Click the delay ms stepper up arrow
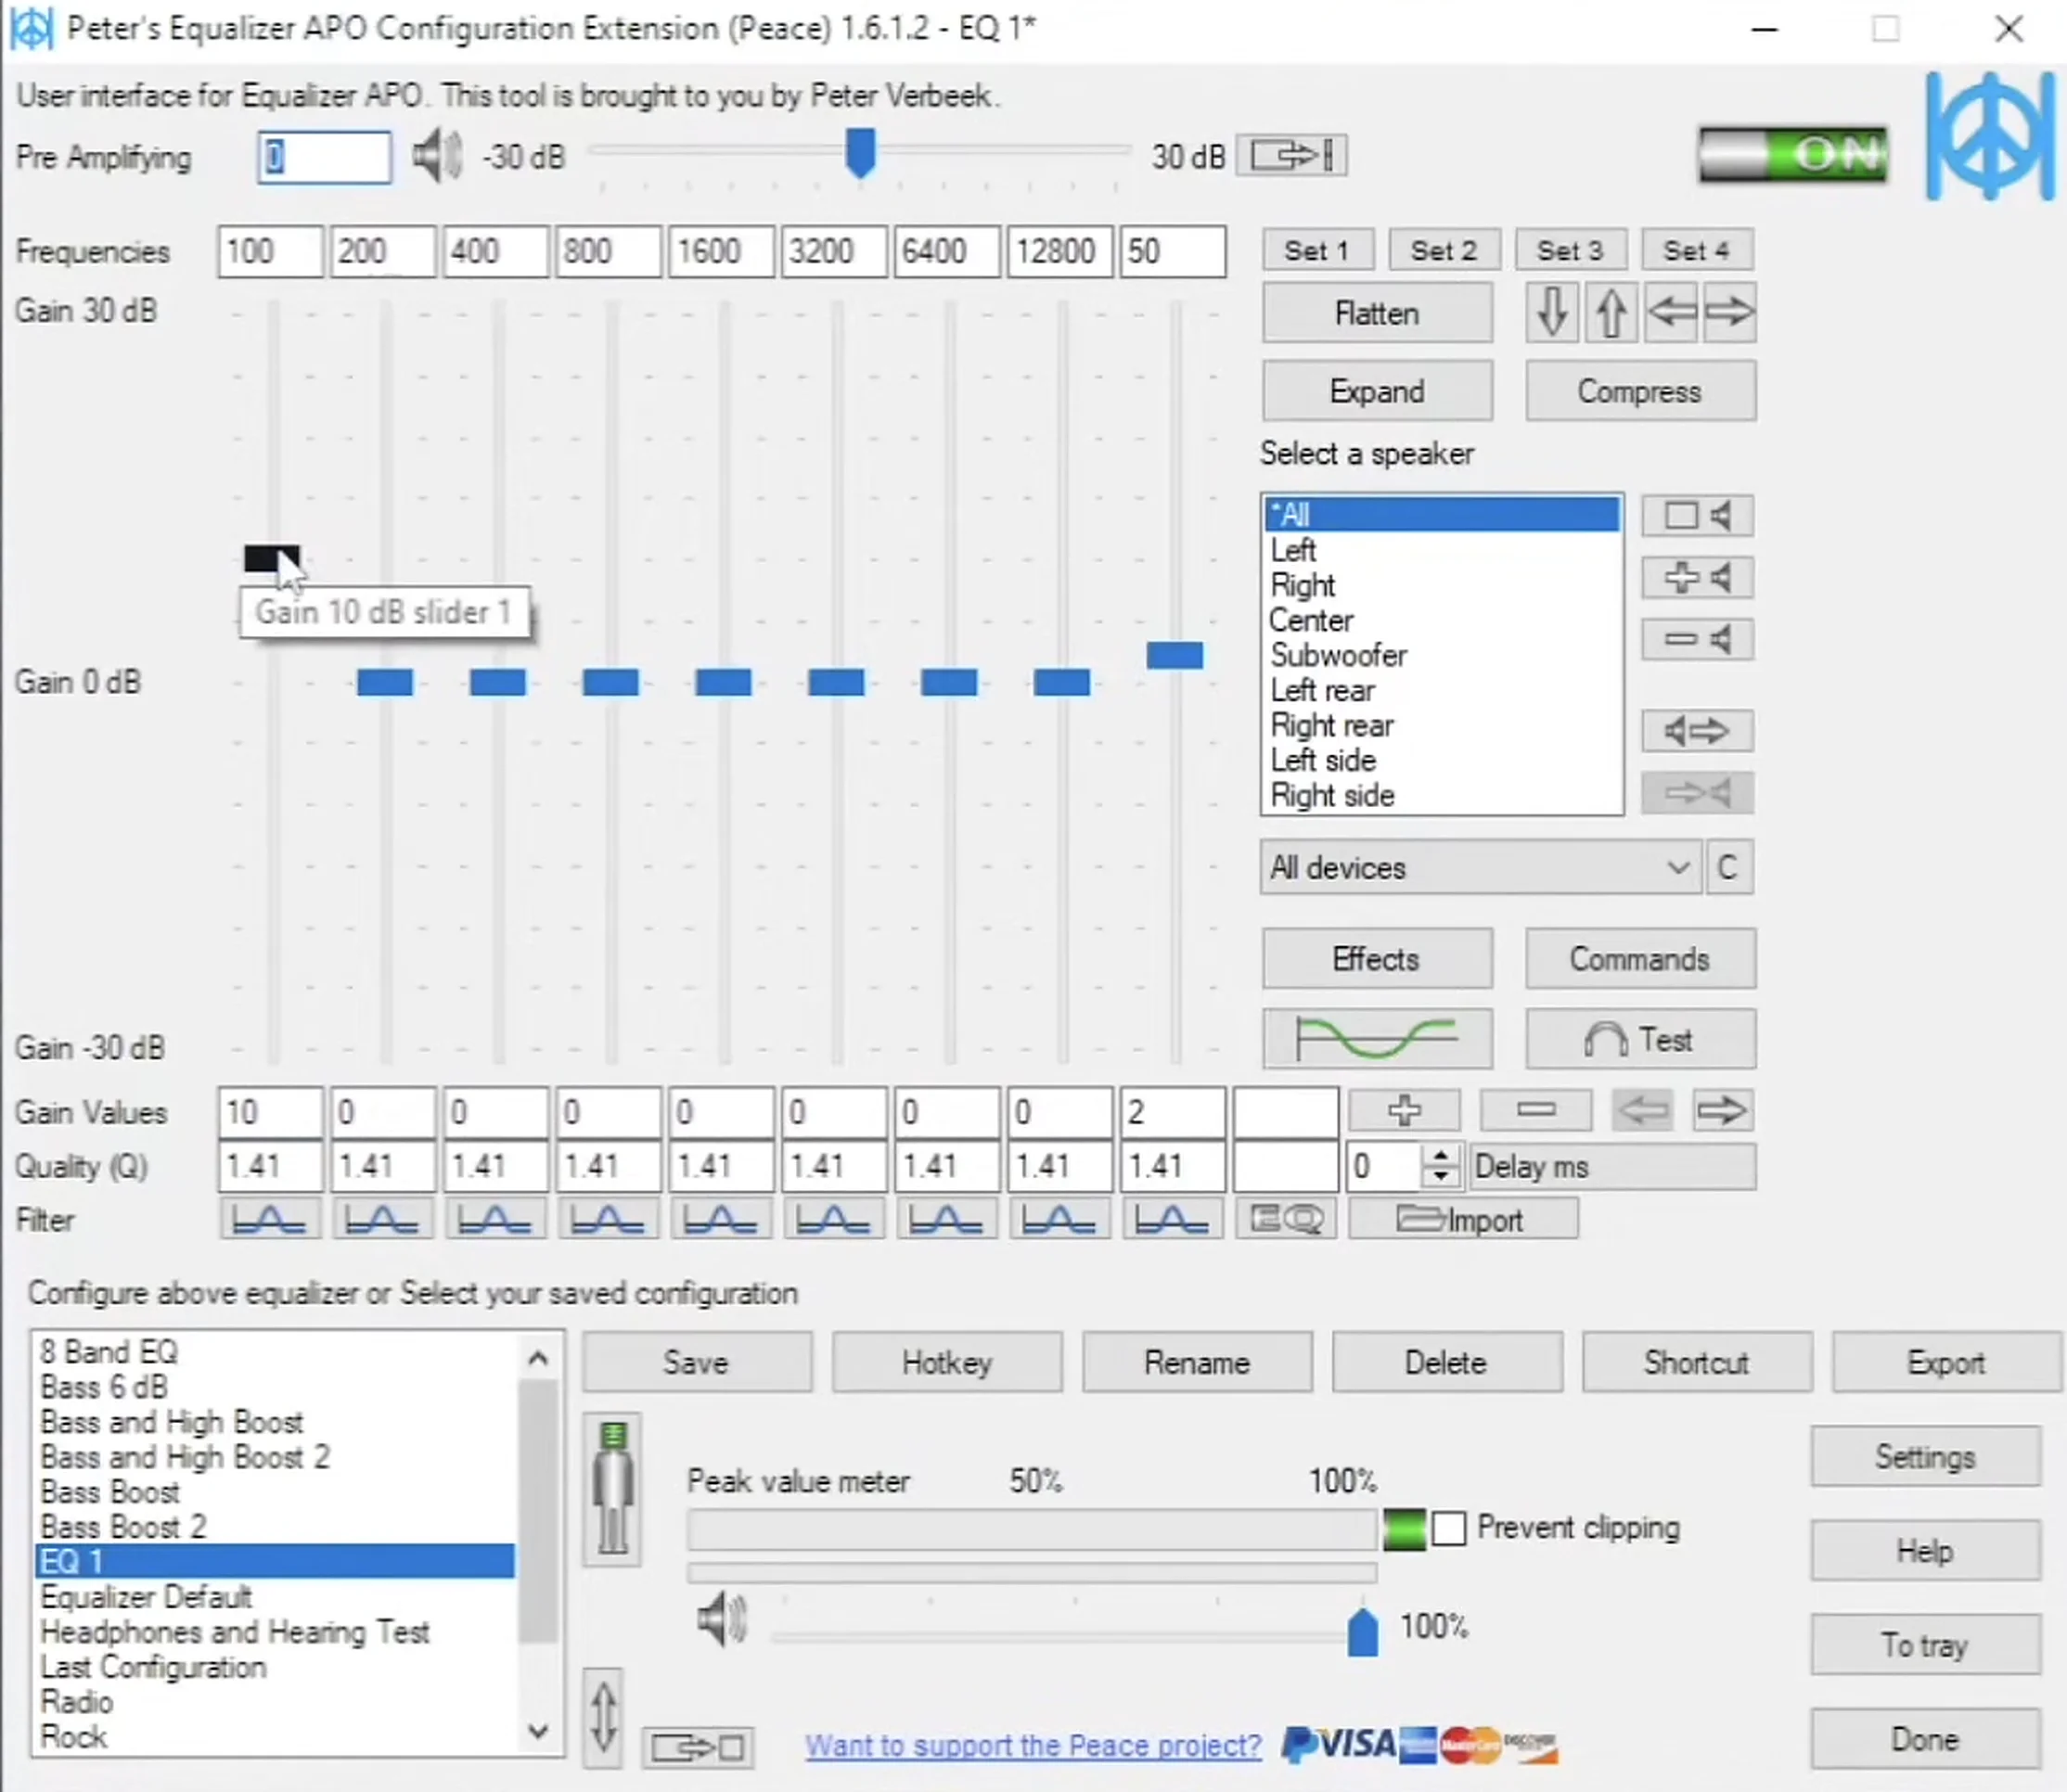This screenshot has height=1792, width=2067. pyautogui.click(x=1440, y=1155)
